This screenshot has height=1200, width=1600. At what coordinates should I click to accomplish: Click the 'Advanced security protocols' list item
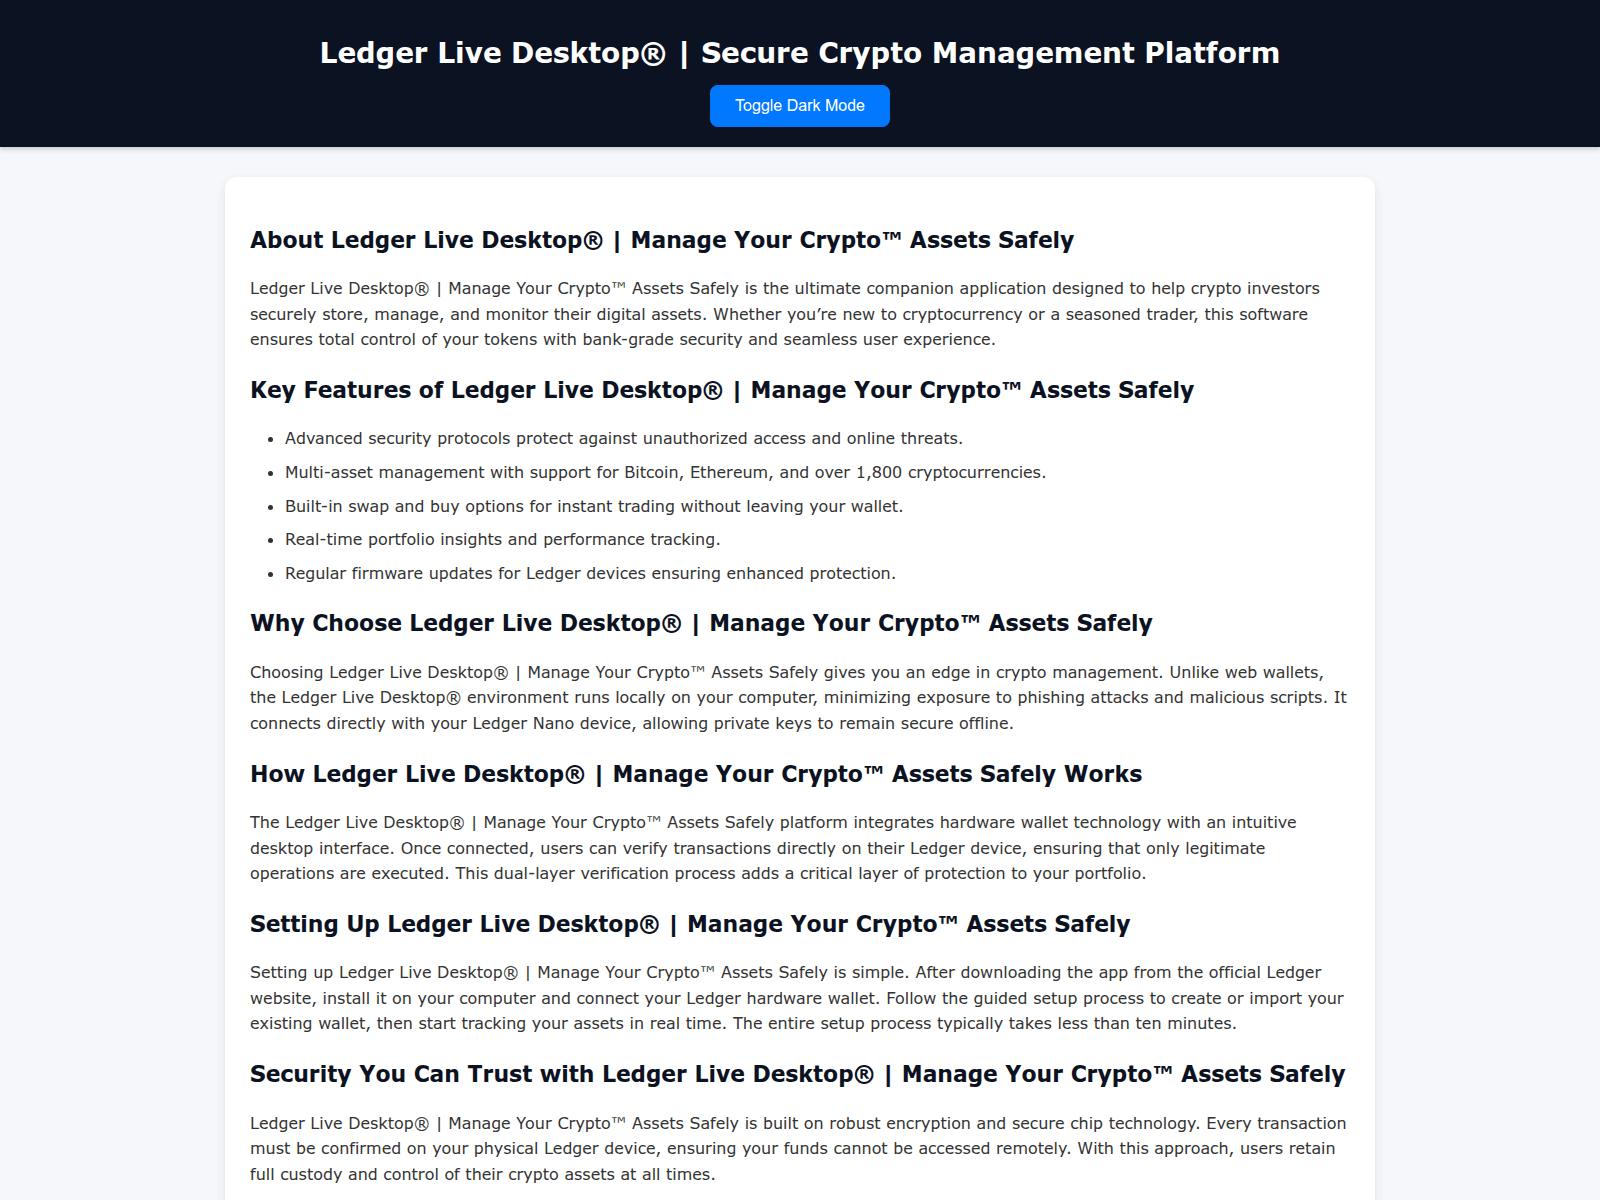coord(623,438)
